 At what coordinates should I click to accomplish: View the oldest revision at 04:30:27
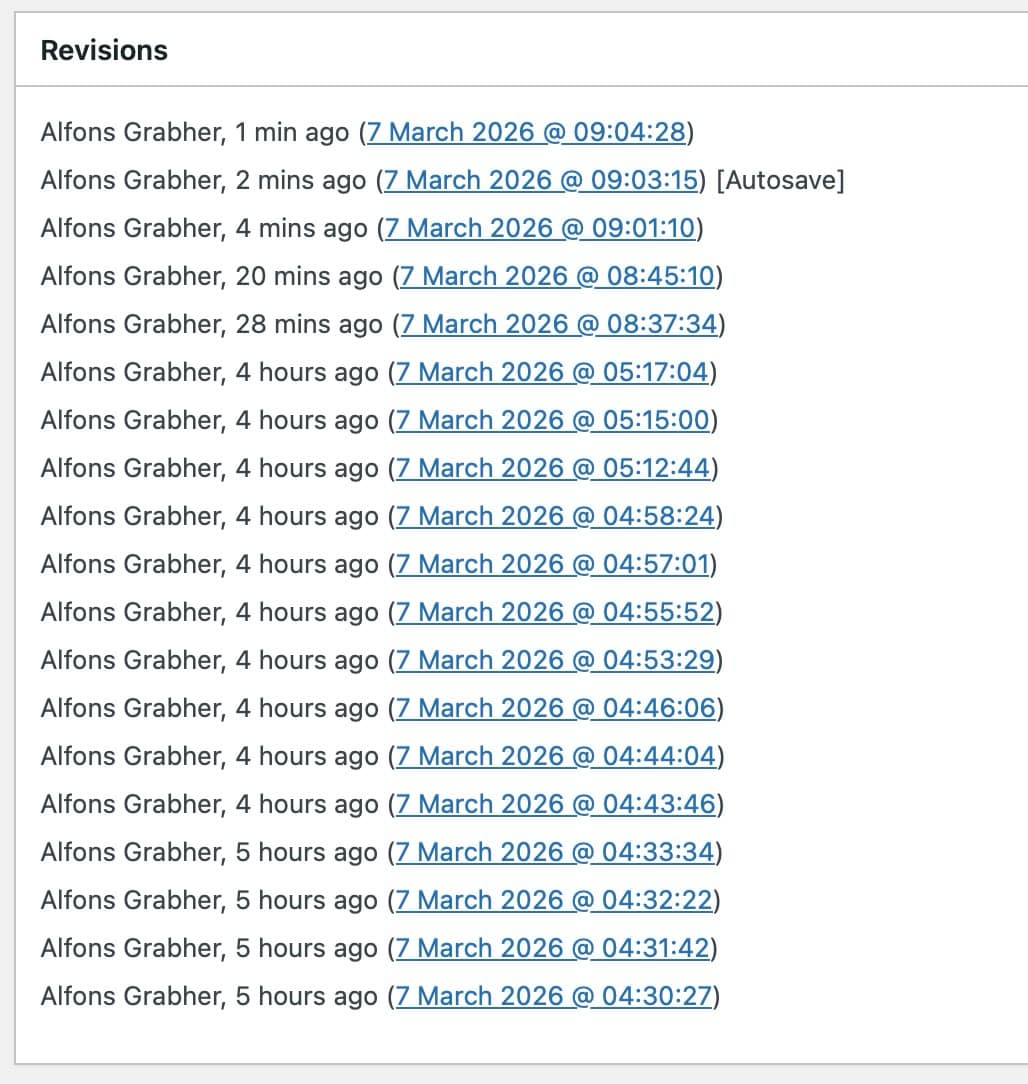(x=554, y=996)
